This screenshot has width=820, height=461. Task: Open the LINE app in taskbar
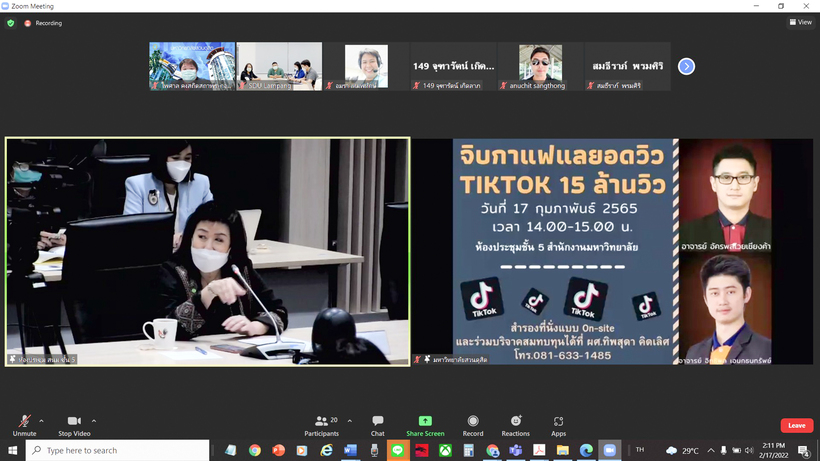(x=397, y=450)
